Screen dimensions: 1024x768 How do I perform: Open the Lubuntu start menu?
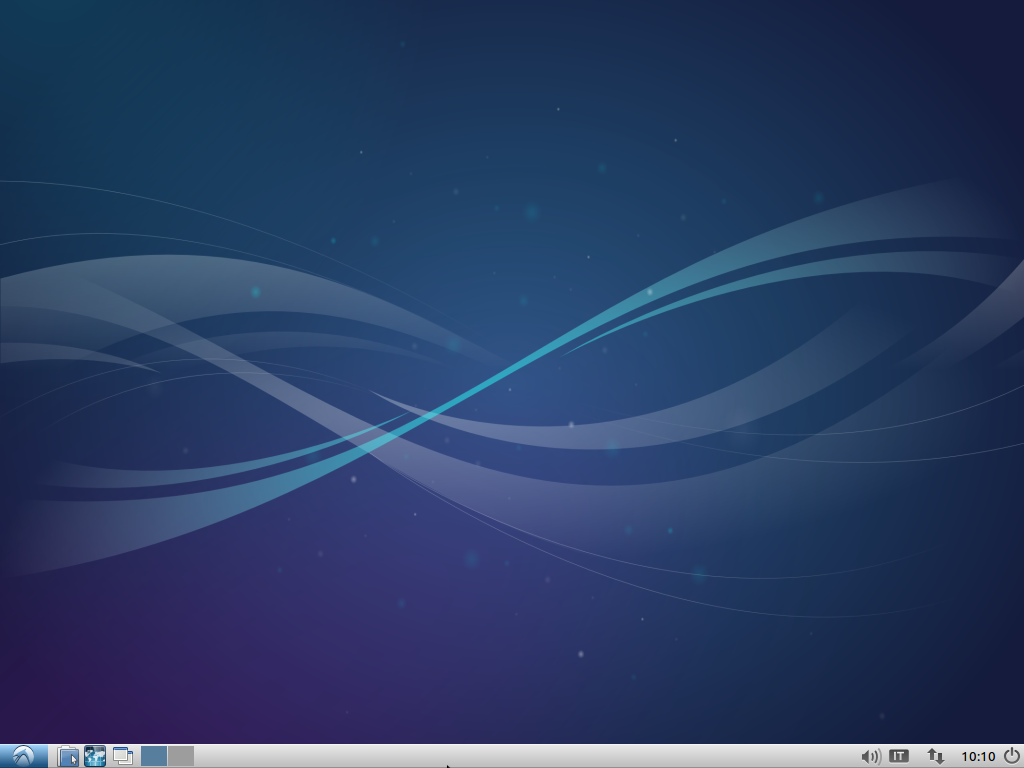point(24,756)
